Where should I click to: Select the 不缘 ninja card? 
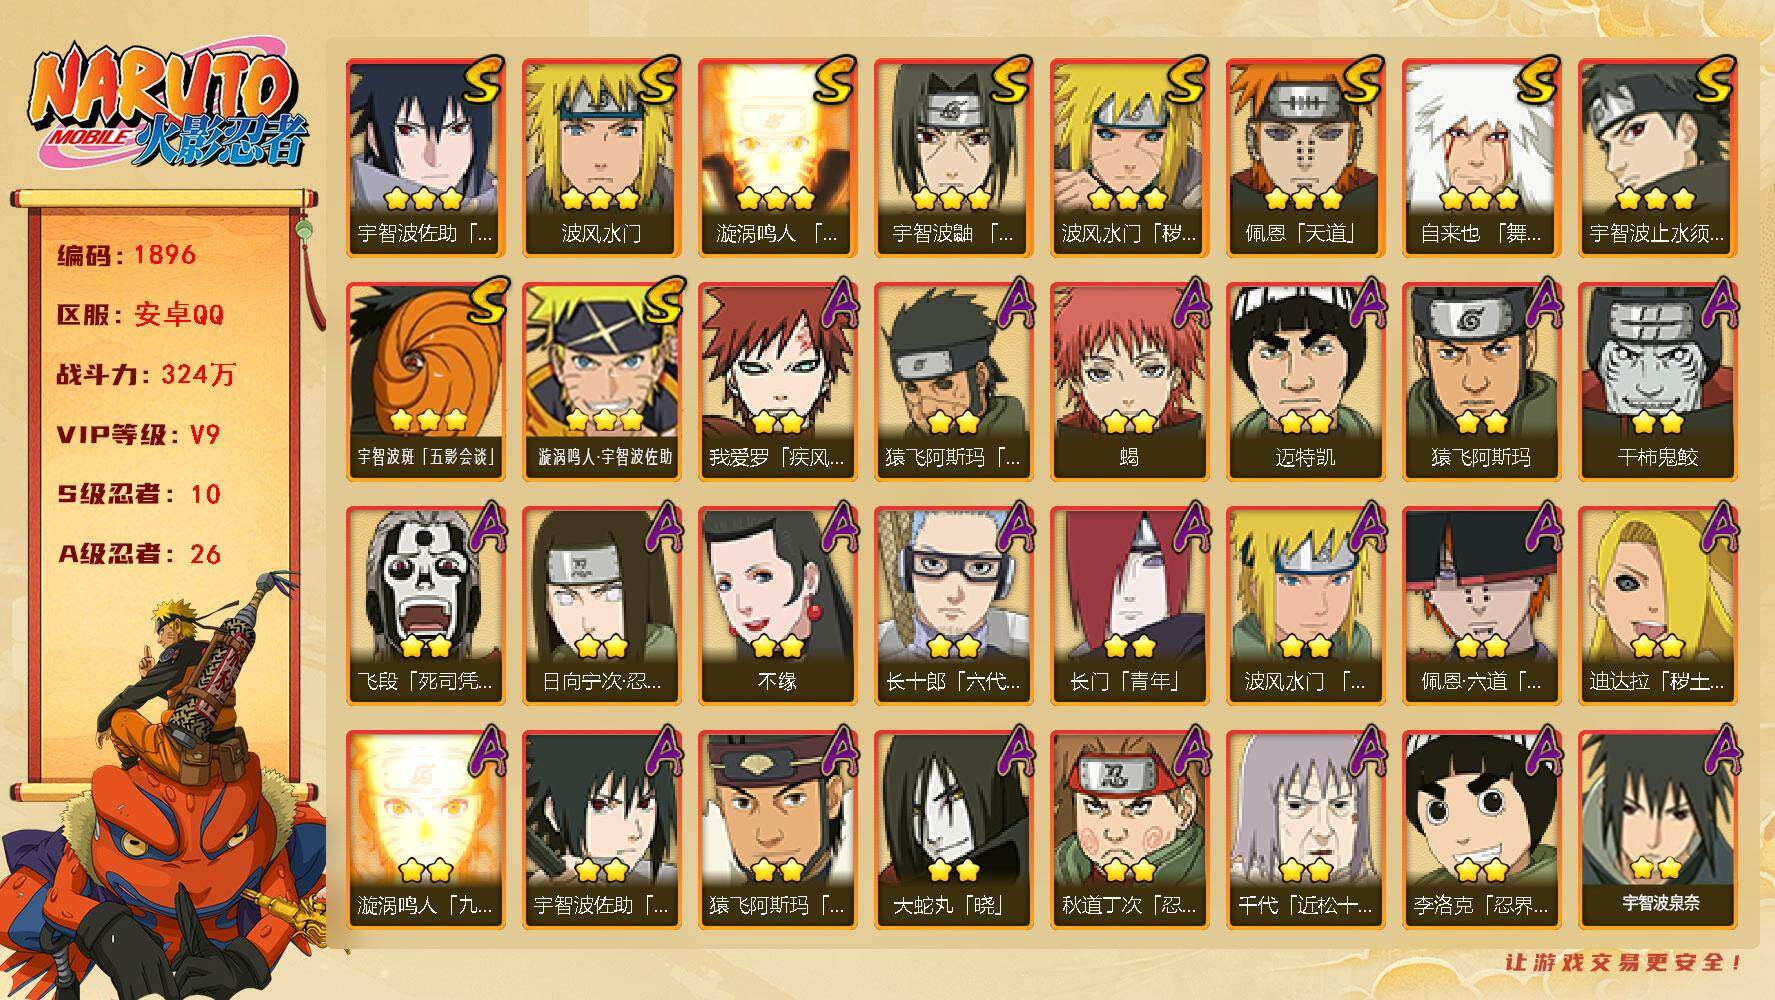pos(777,606)
